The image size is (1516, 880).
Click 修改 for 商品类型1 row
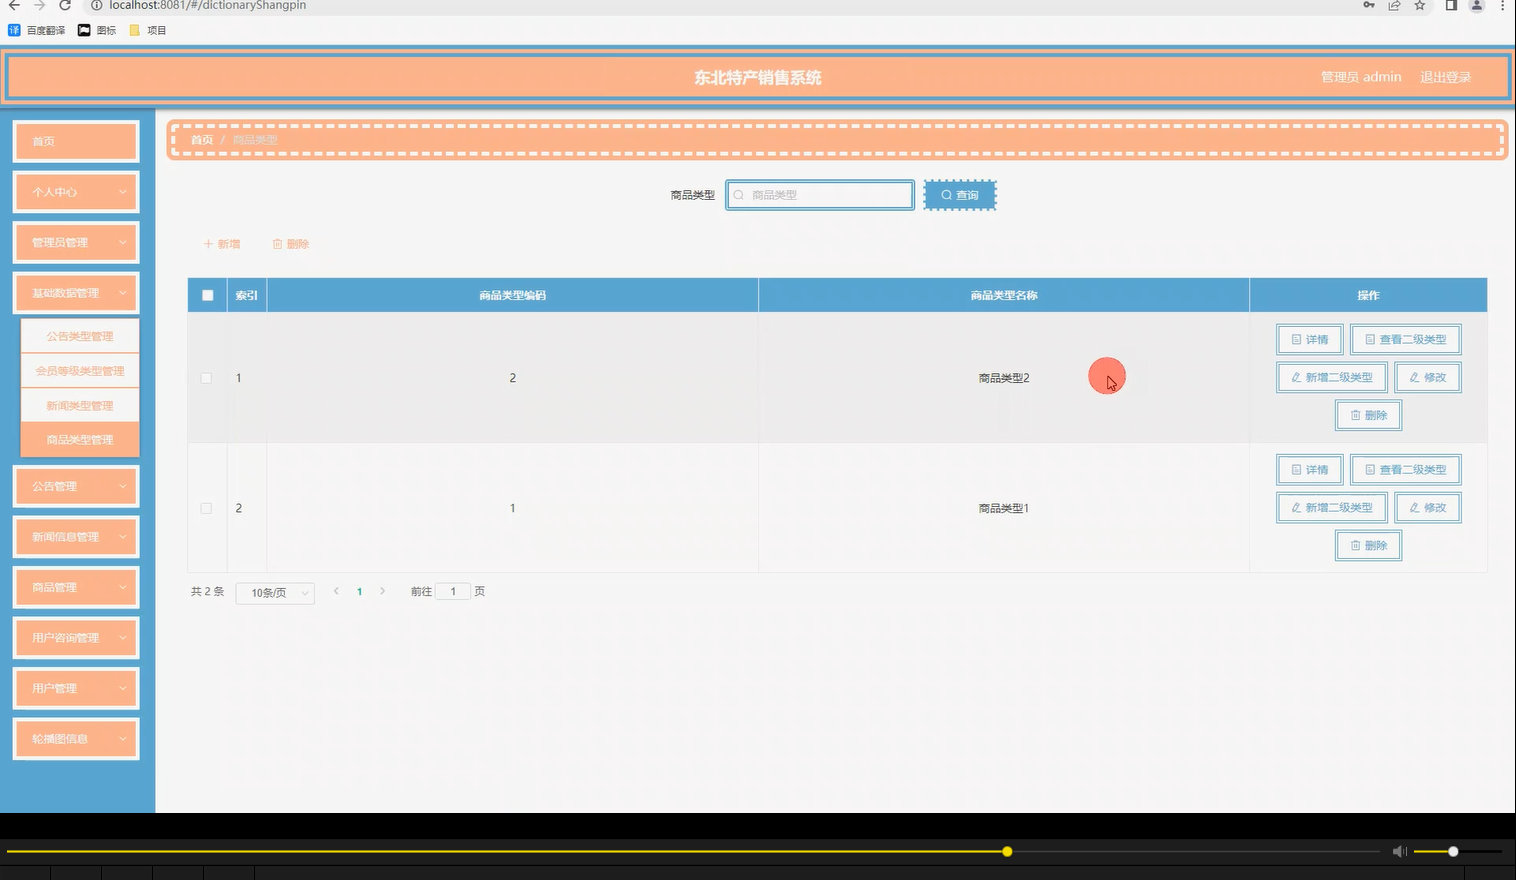[x=1428, y=508]
